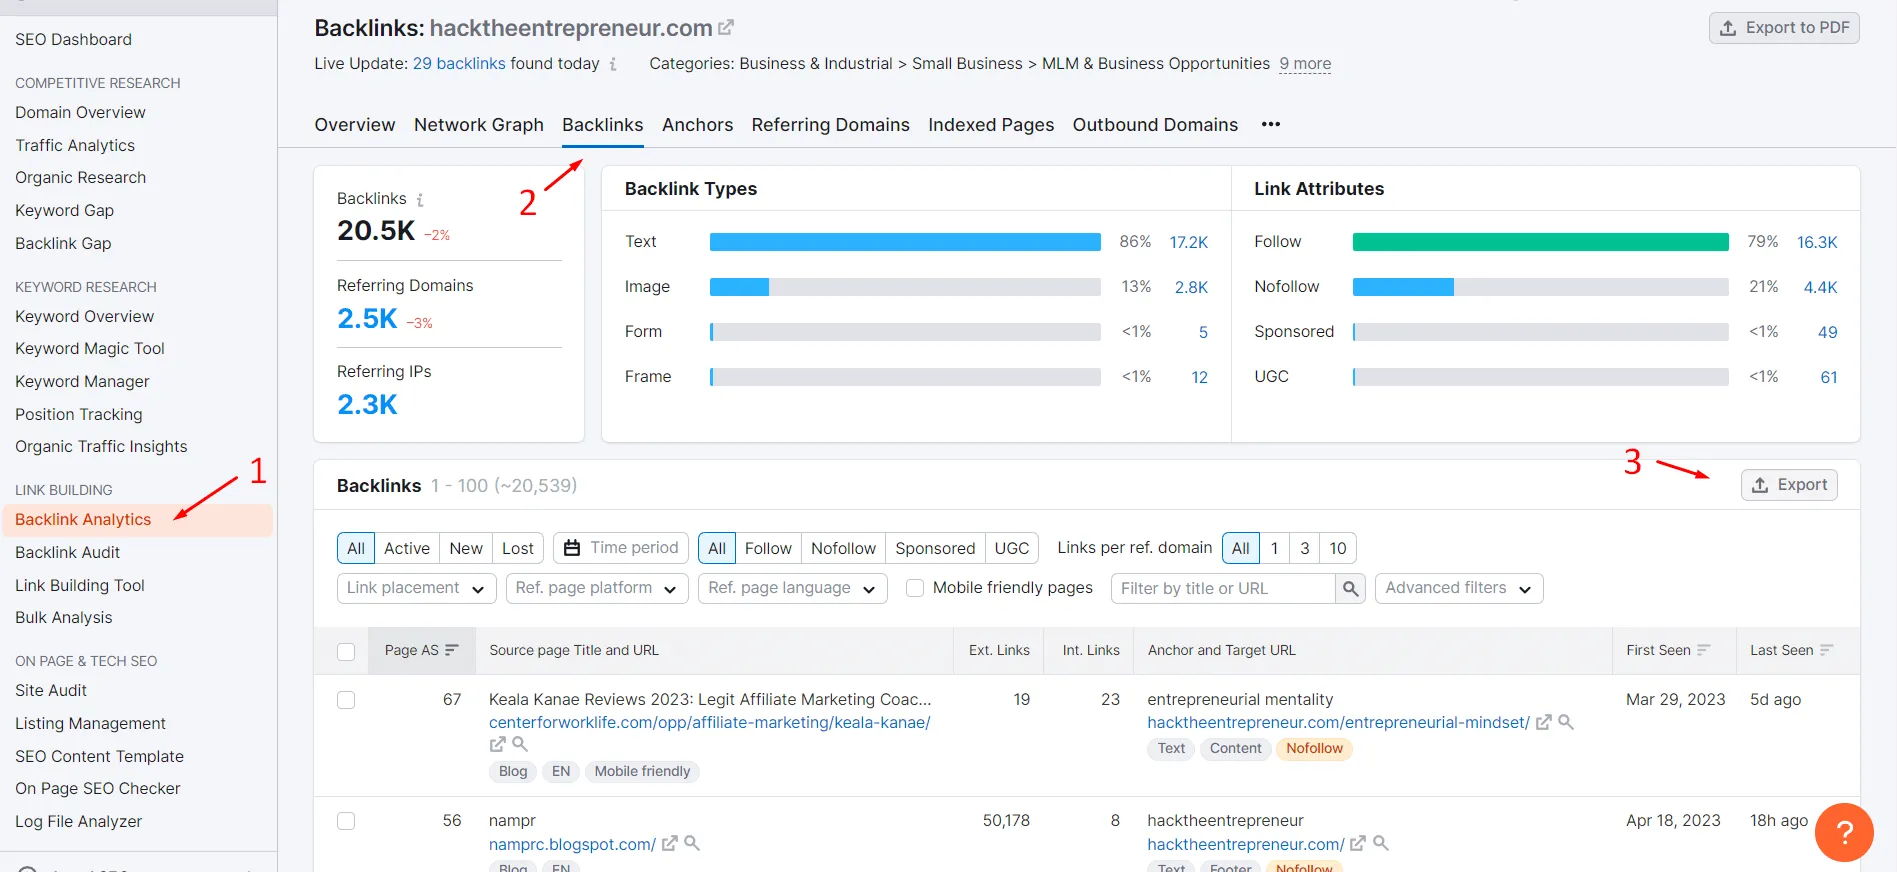1897x872 pixels.
Task: Switch to the Overview tab
Action: (x=355, y=125)
